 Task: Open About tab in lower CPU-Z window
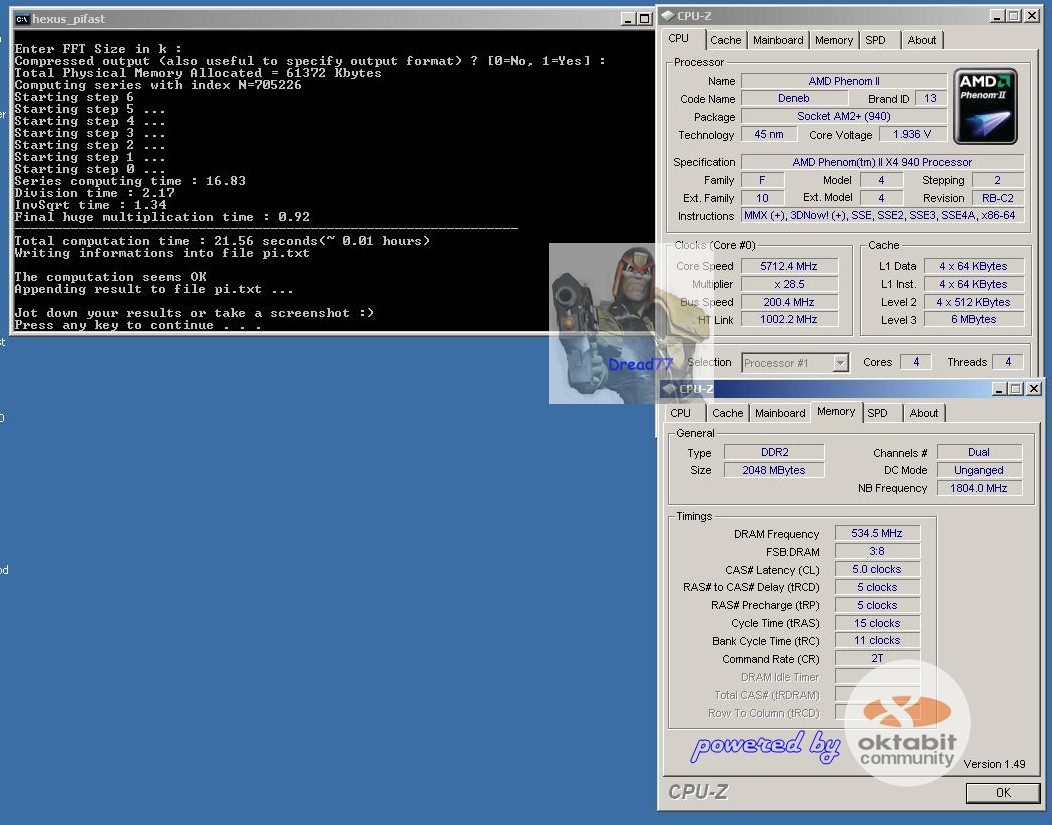924,413
